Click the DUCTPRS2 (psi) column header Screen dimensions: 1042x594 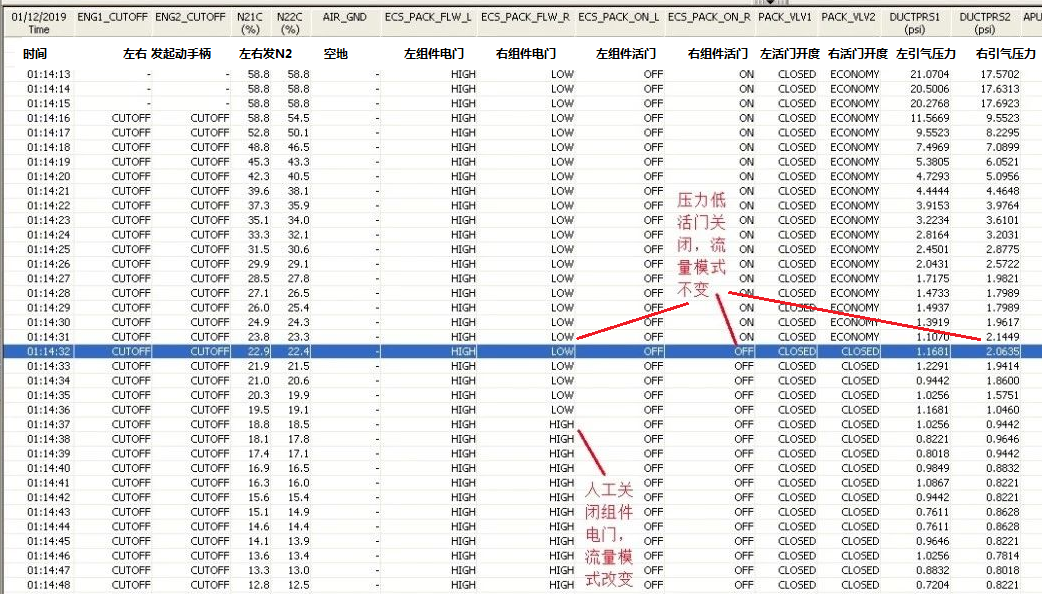(x=986, y=23)
